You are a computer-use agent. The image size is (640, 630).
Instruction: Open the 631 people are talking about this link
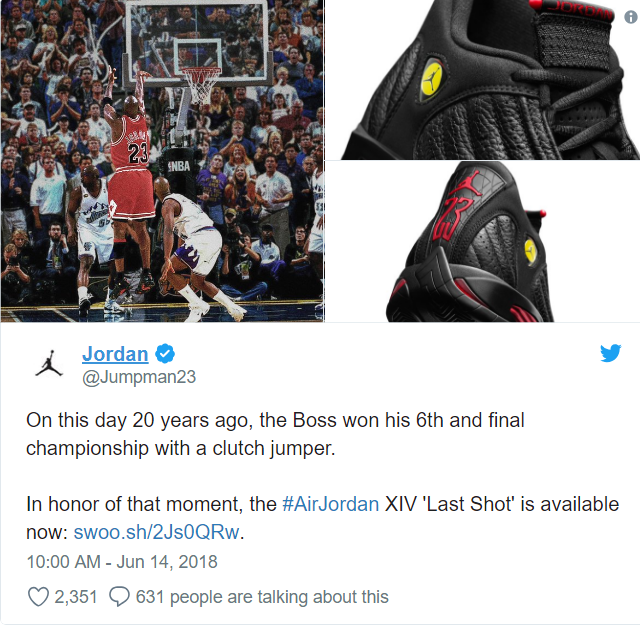pyautogui.click(x=262, y=597)
